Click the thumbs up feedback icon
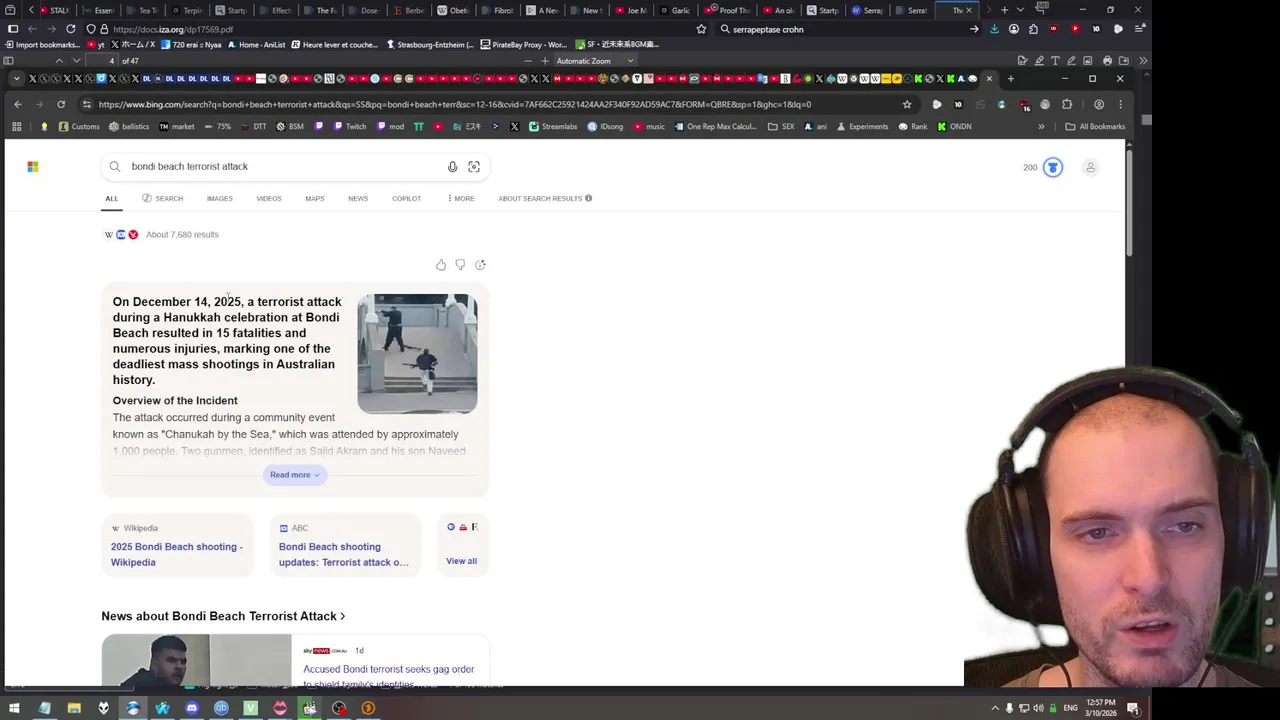This screenshot has width=1280, height=720. pyautogui.click(x=441, y=265)
